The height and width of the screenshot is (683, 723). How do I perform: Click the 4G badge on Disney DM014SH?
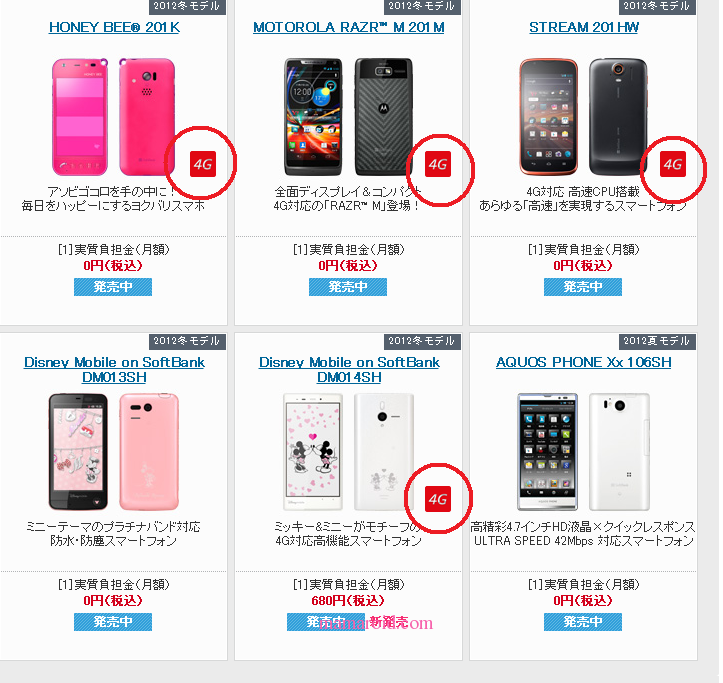[x=438, y=499]
